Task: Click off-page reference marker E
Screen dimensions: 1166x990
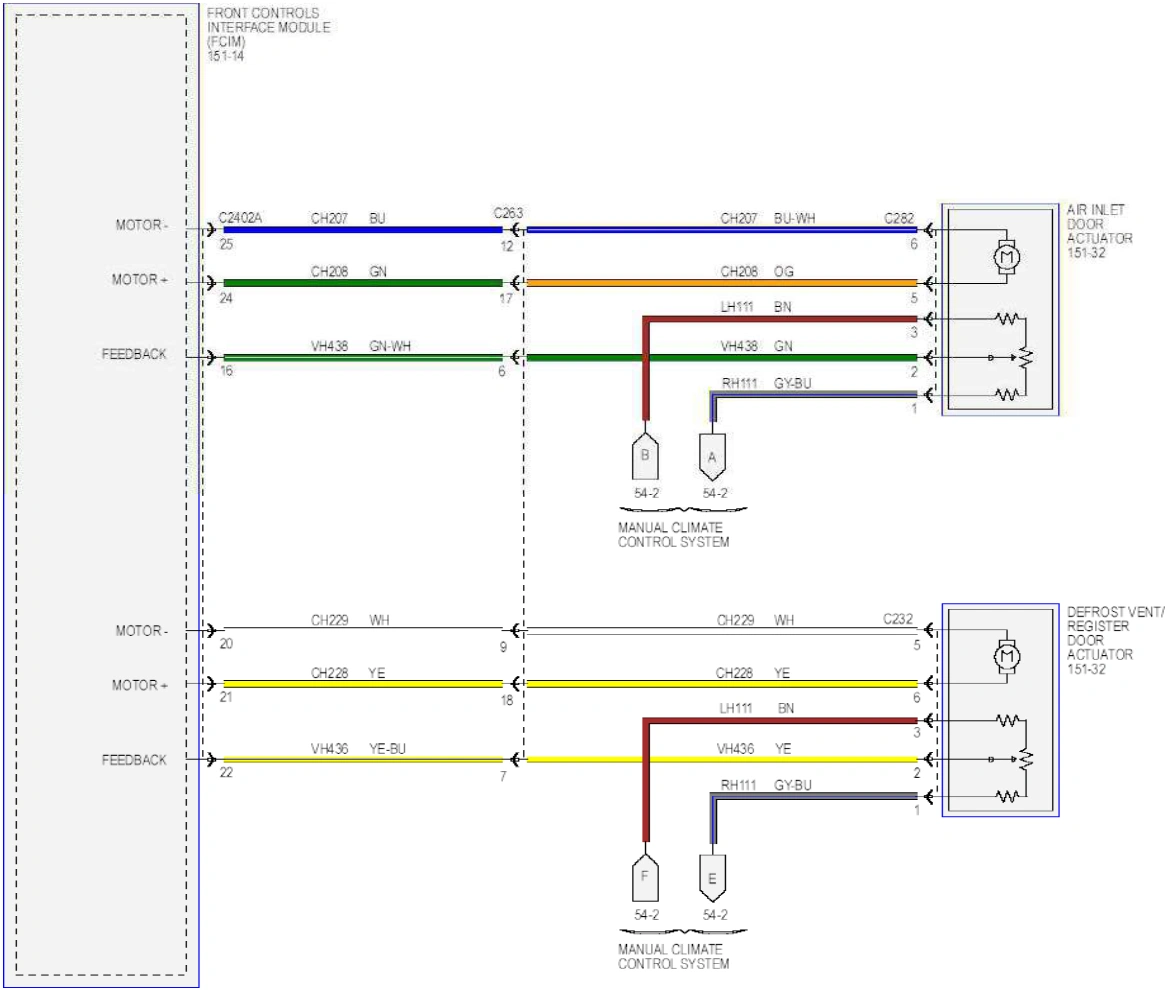Action: (x=712, y=878)
